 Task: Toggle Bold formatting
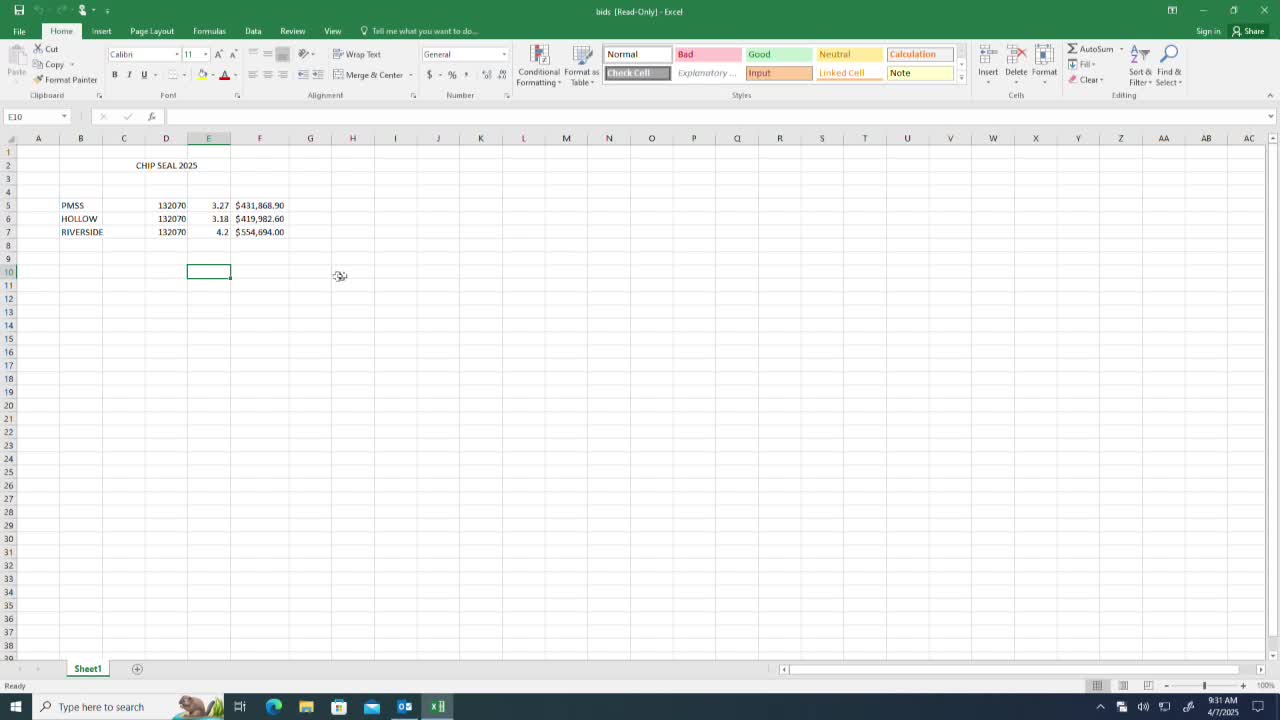pyautogui.click(x=114, y=75)
